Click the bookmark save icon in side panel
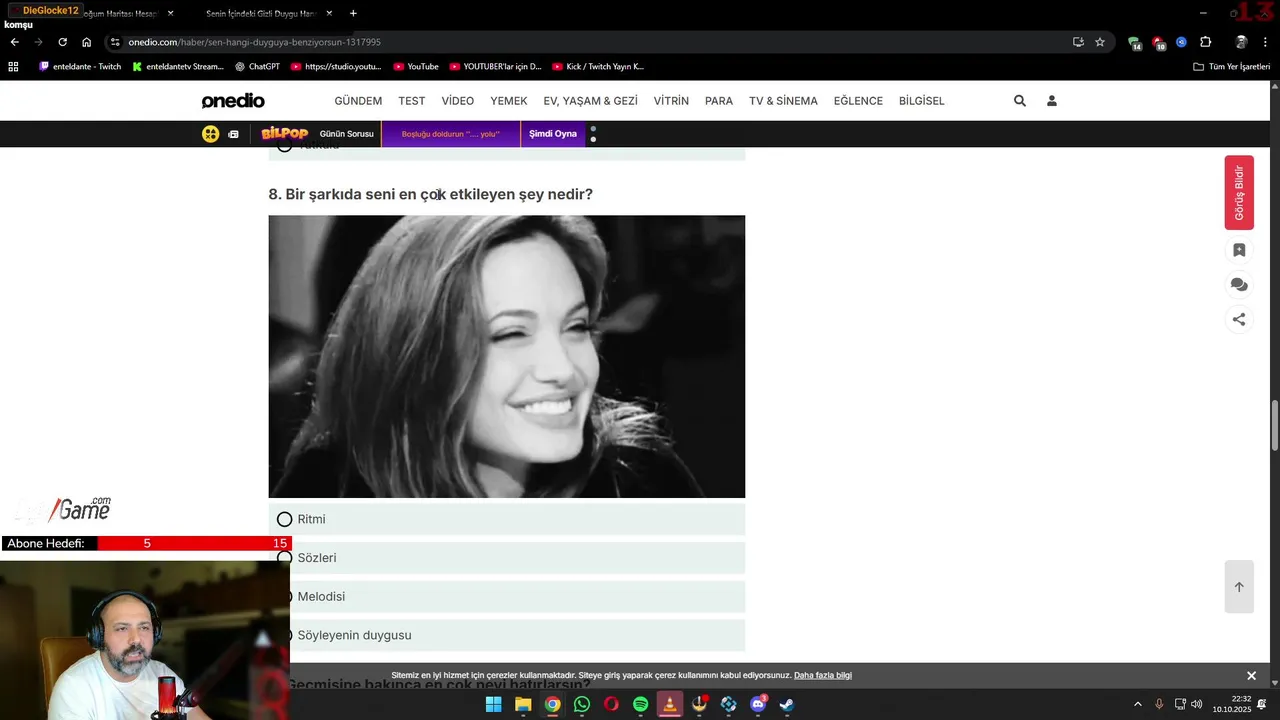This screenshot has width=1280, height=720. (1239, 250)
